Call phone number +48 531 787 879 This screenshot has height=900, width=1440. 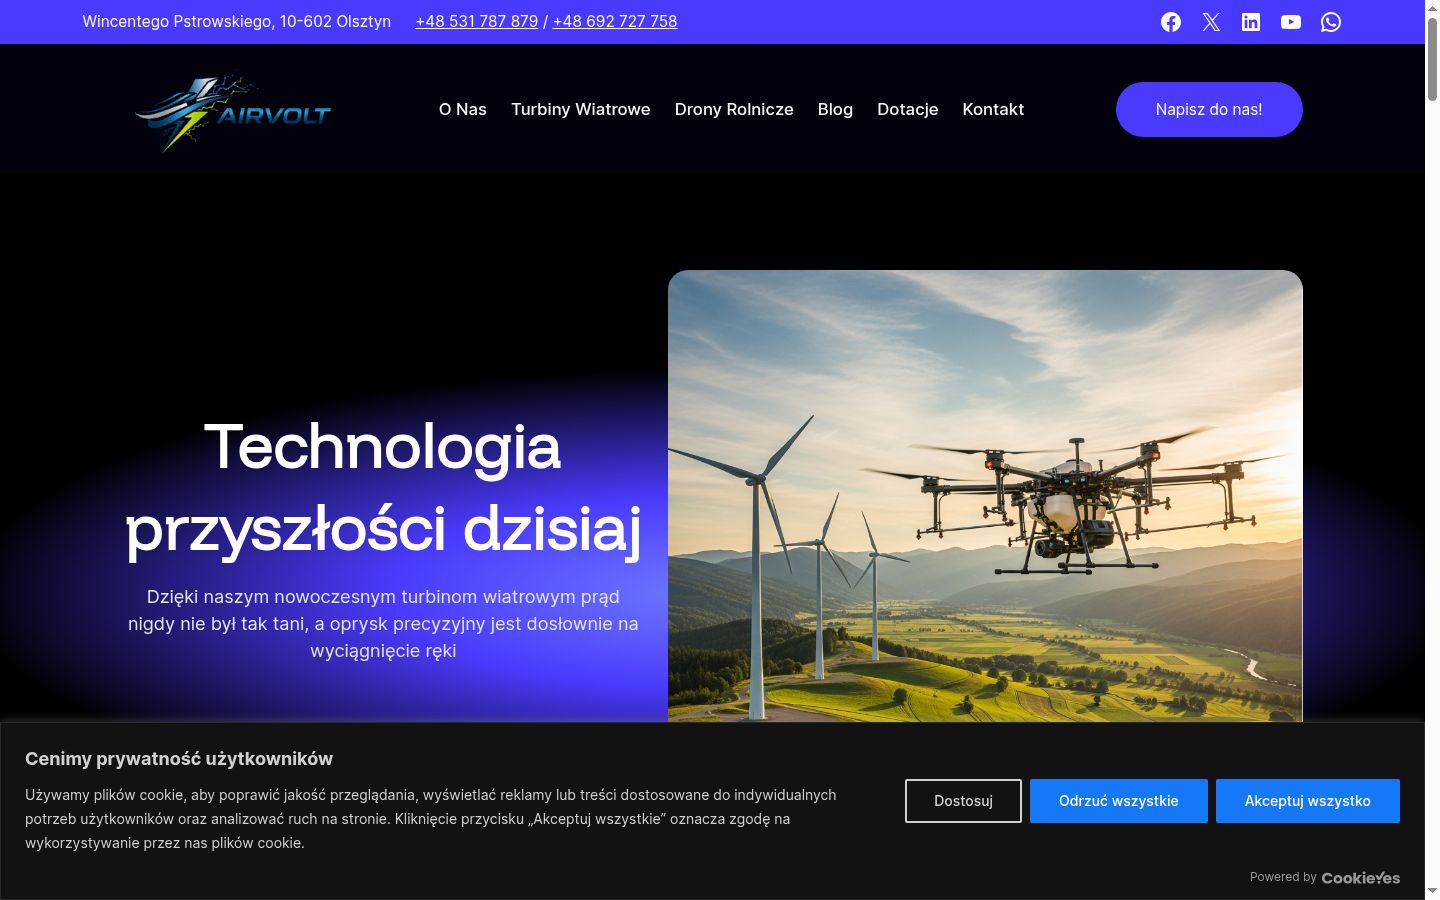477,21
